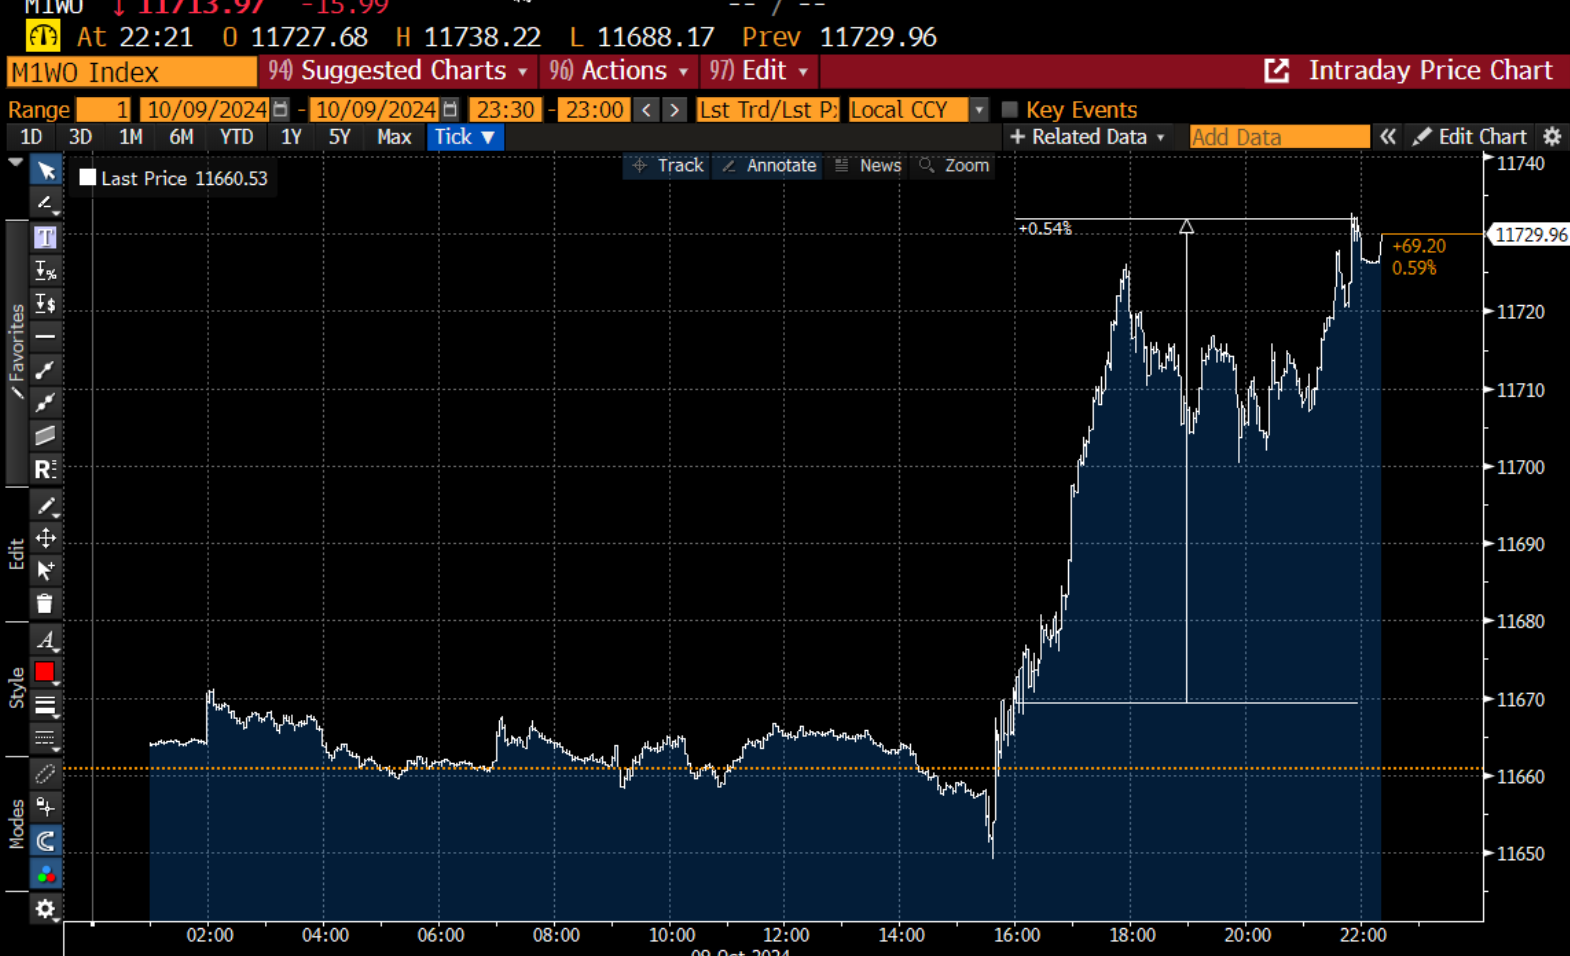
Task: Open the Tick interval dropdown
Action: point(465,137)
